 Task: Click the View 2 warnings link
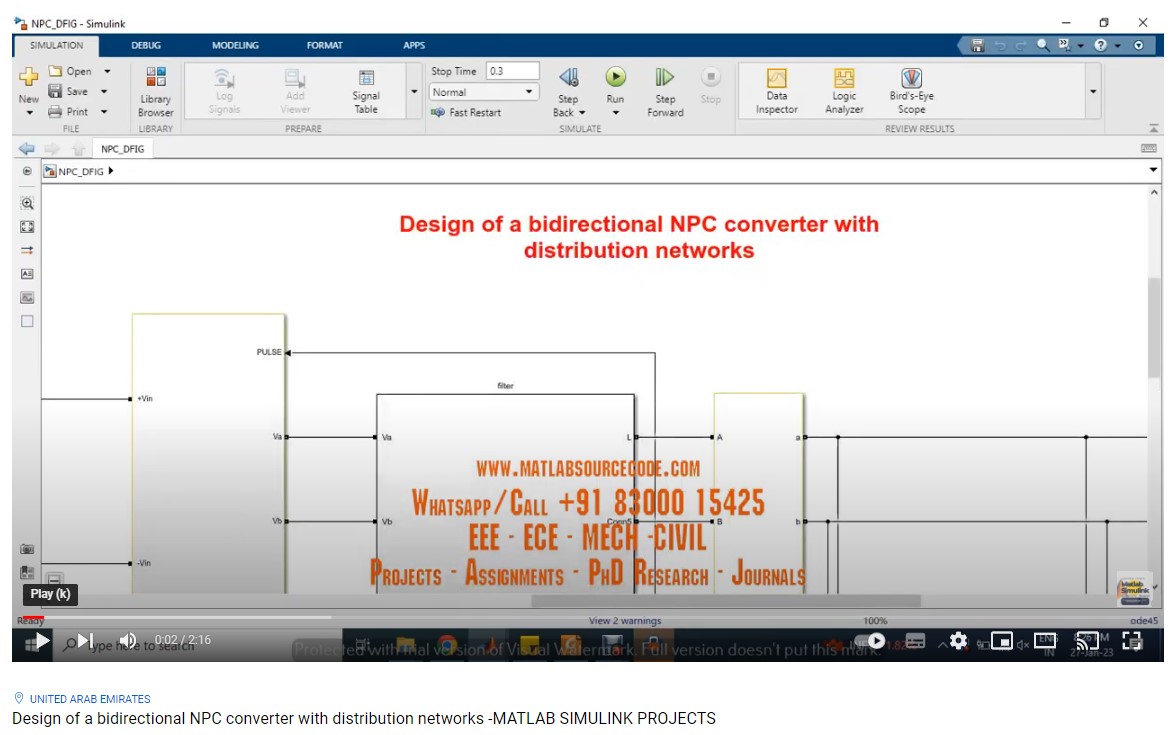pos(625,620)
